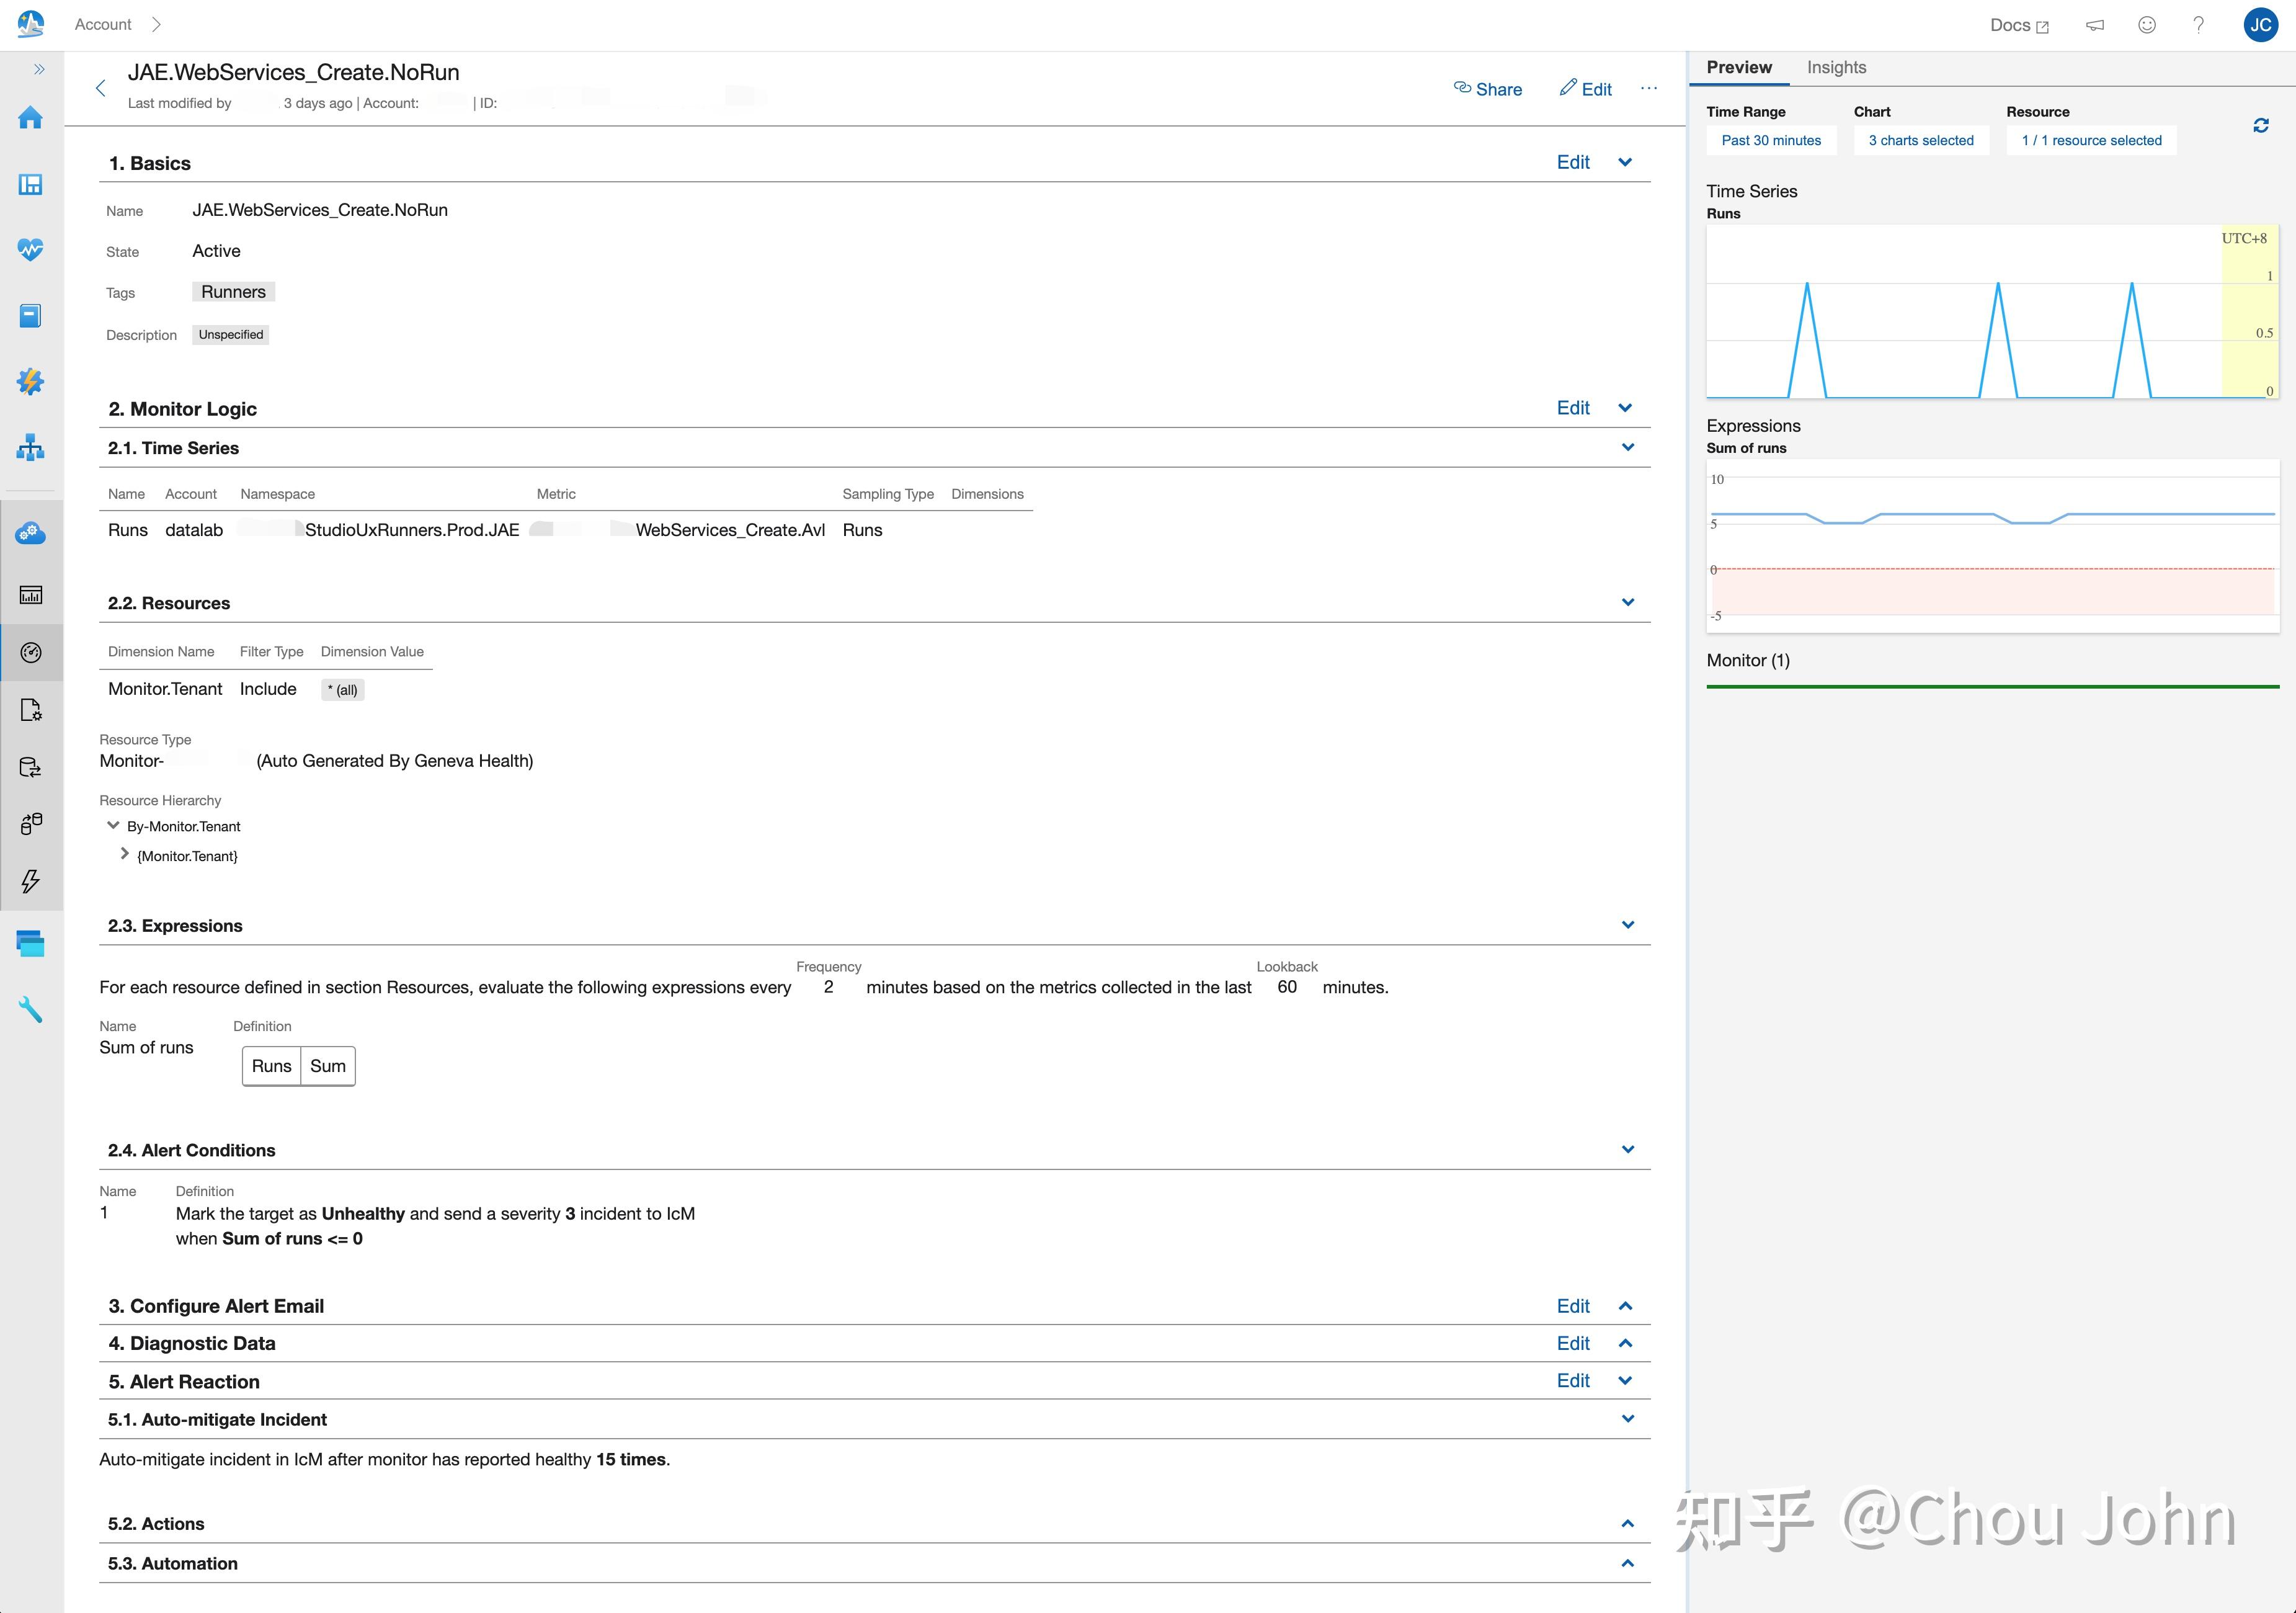Collapse the 1. Basics section
2296x1613 pixels.
[x=1625, y=162]
